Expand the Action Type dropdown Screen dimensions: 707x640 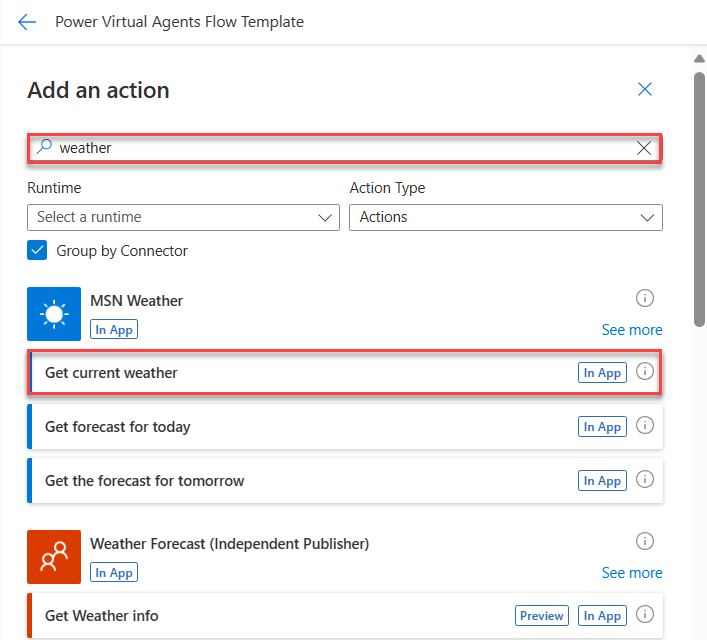pos(506,217)
